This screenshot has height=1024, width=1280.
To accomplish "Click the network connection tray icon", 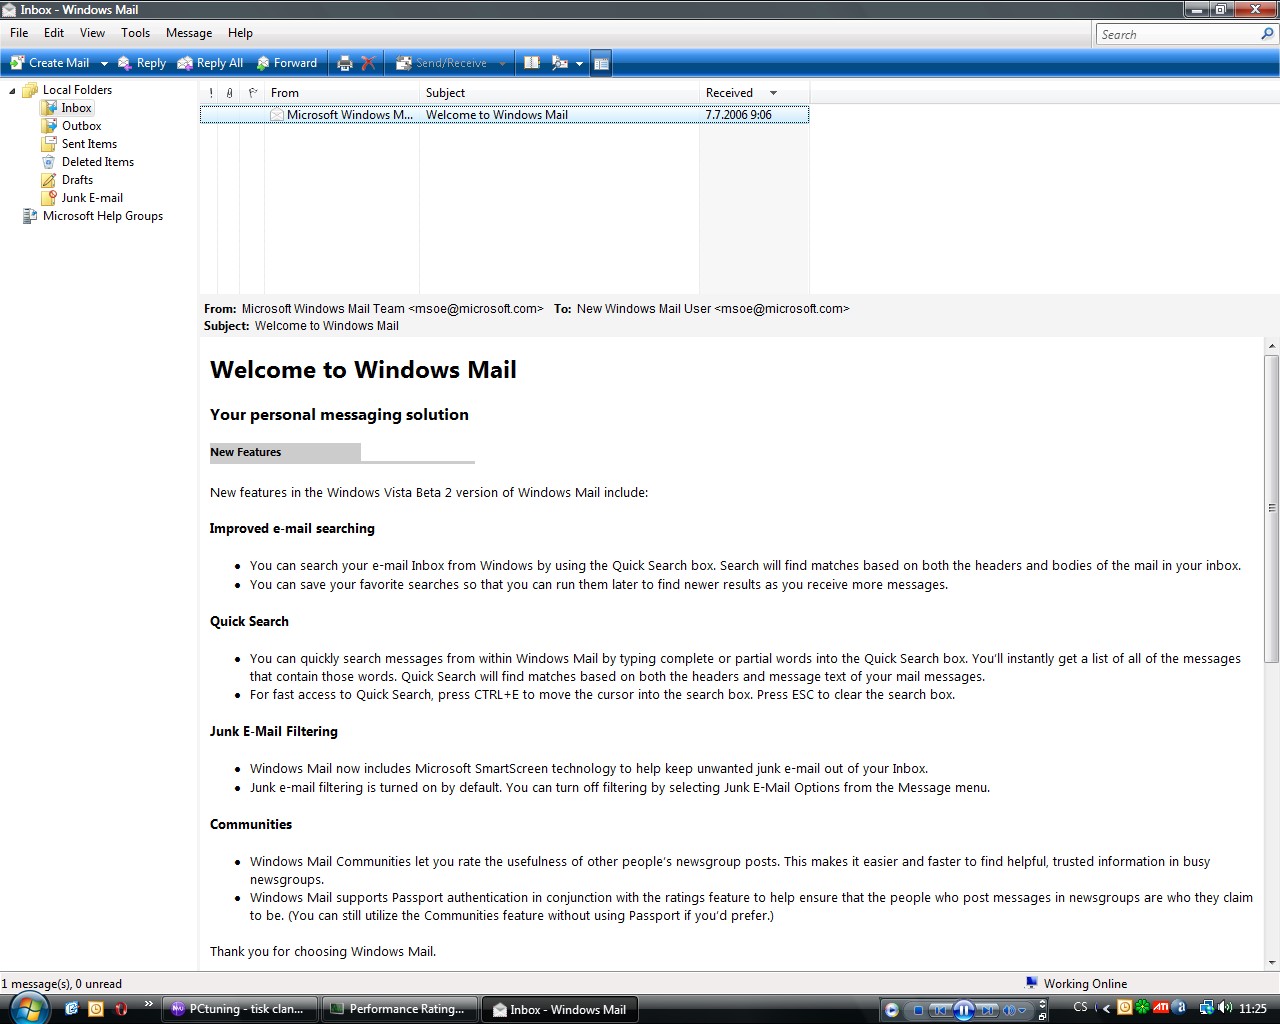I will 1206,1007.
